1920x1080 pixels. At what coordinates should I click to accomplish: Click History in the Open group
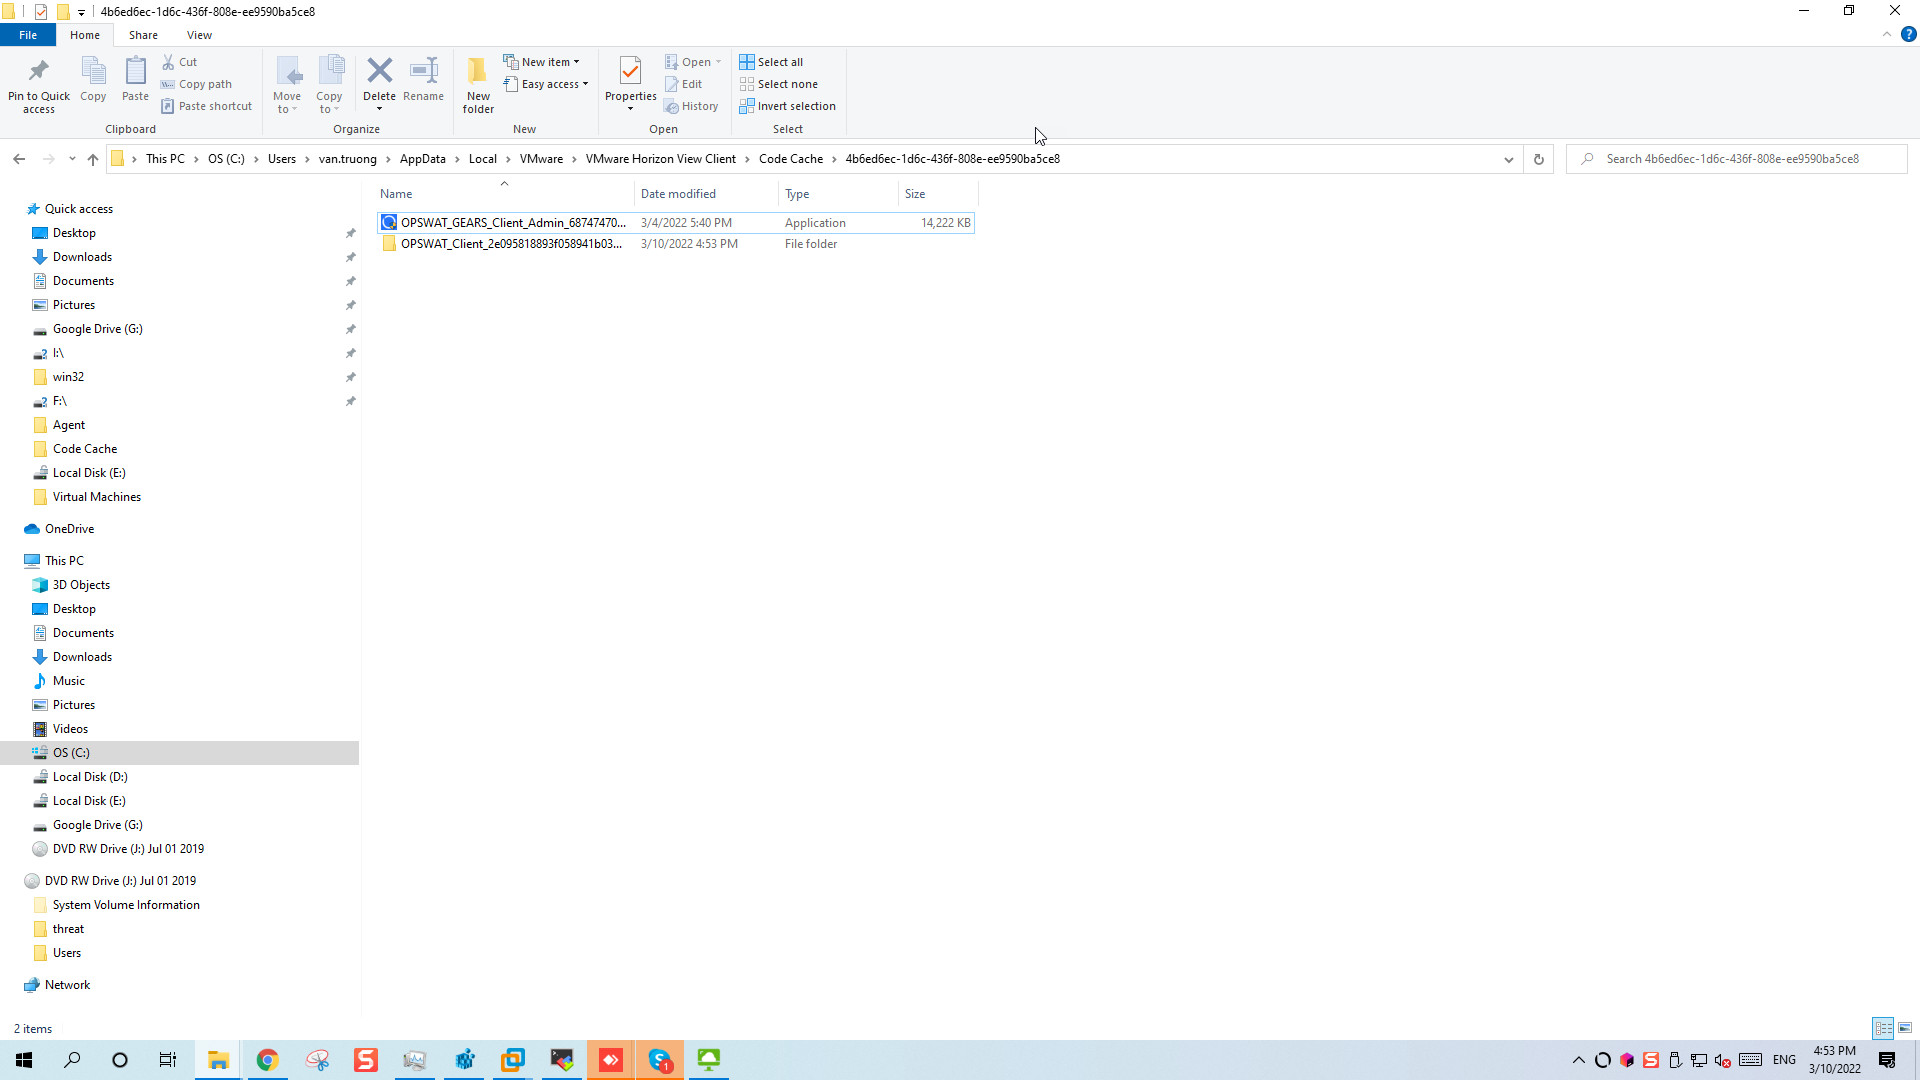tap(691, 106)
